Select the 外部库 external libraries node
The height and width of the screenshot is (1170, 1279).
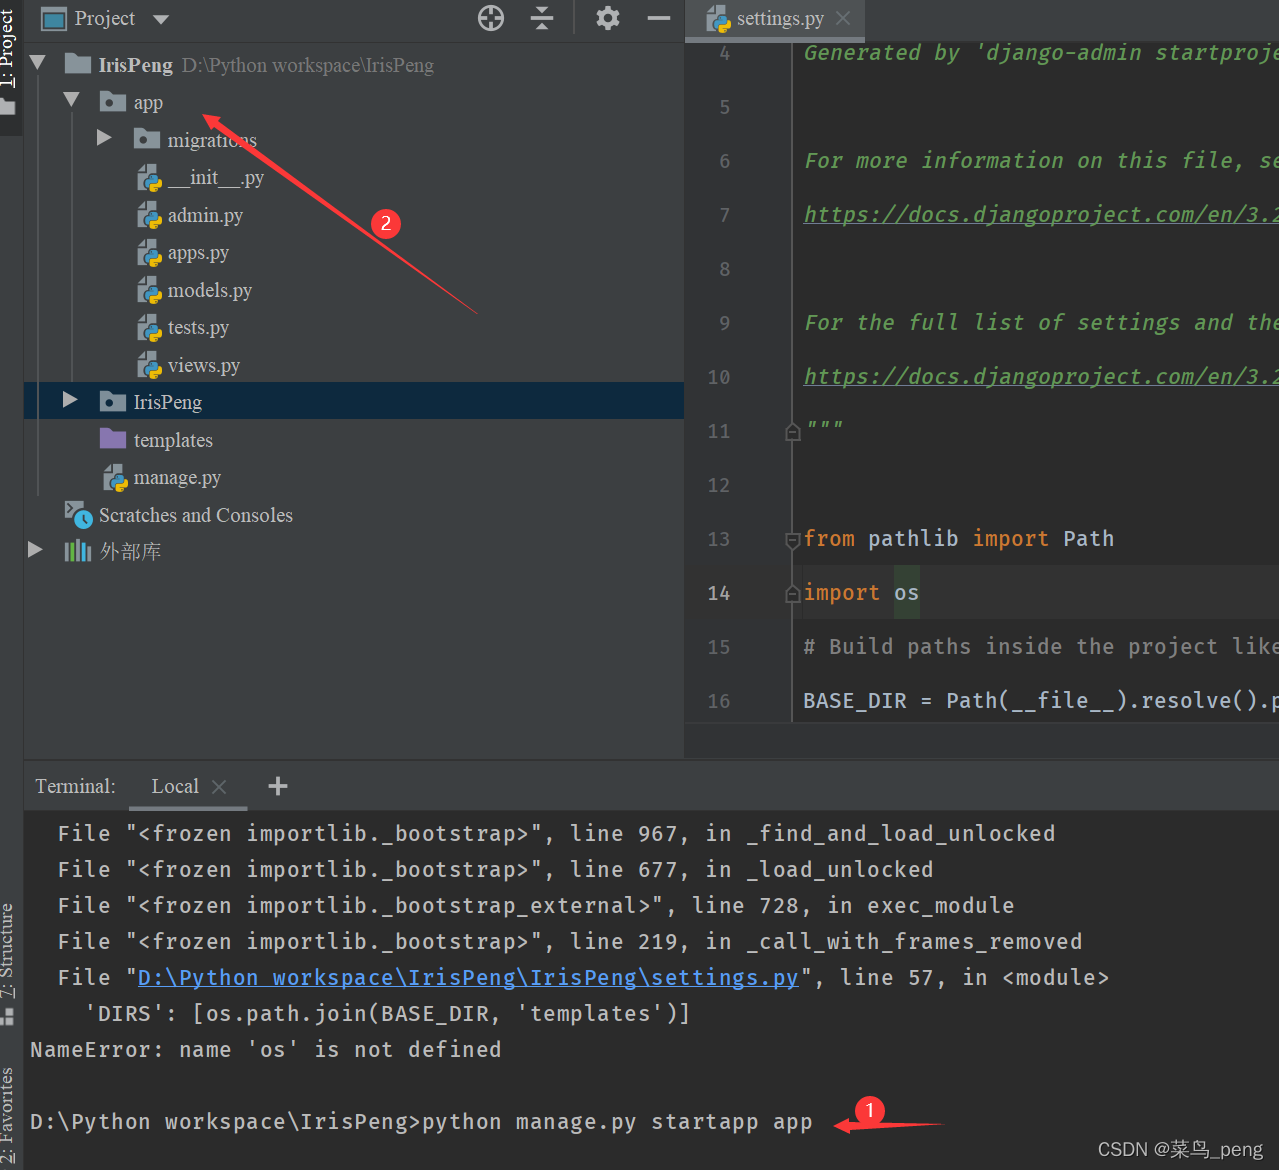click(131, 551)
